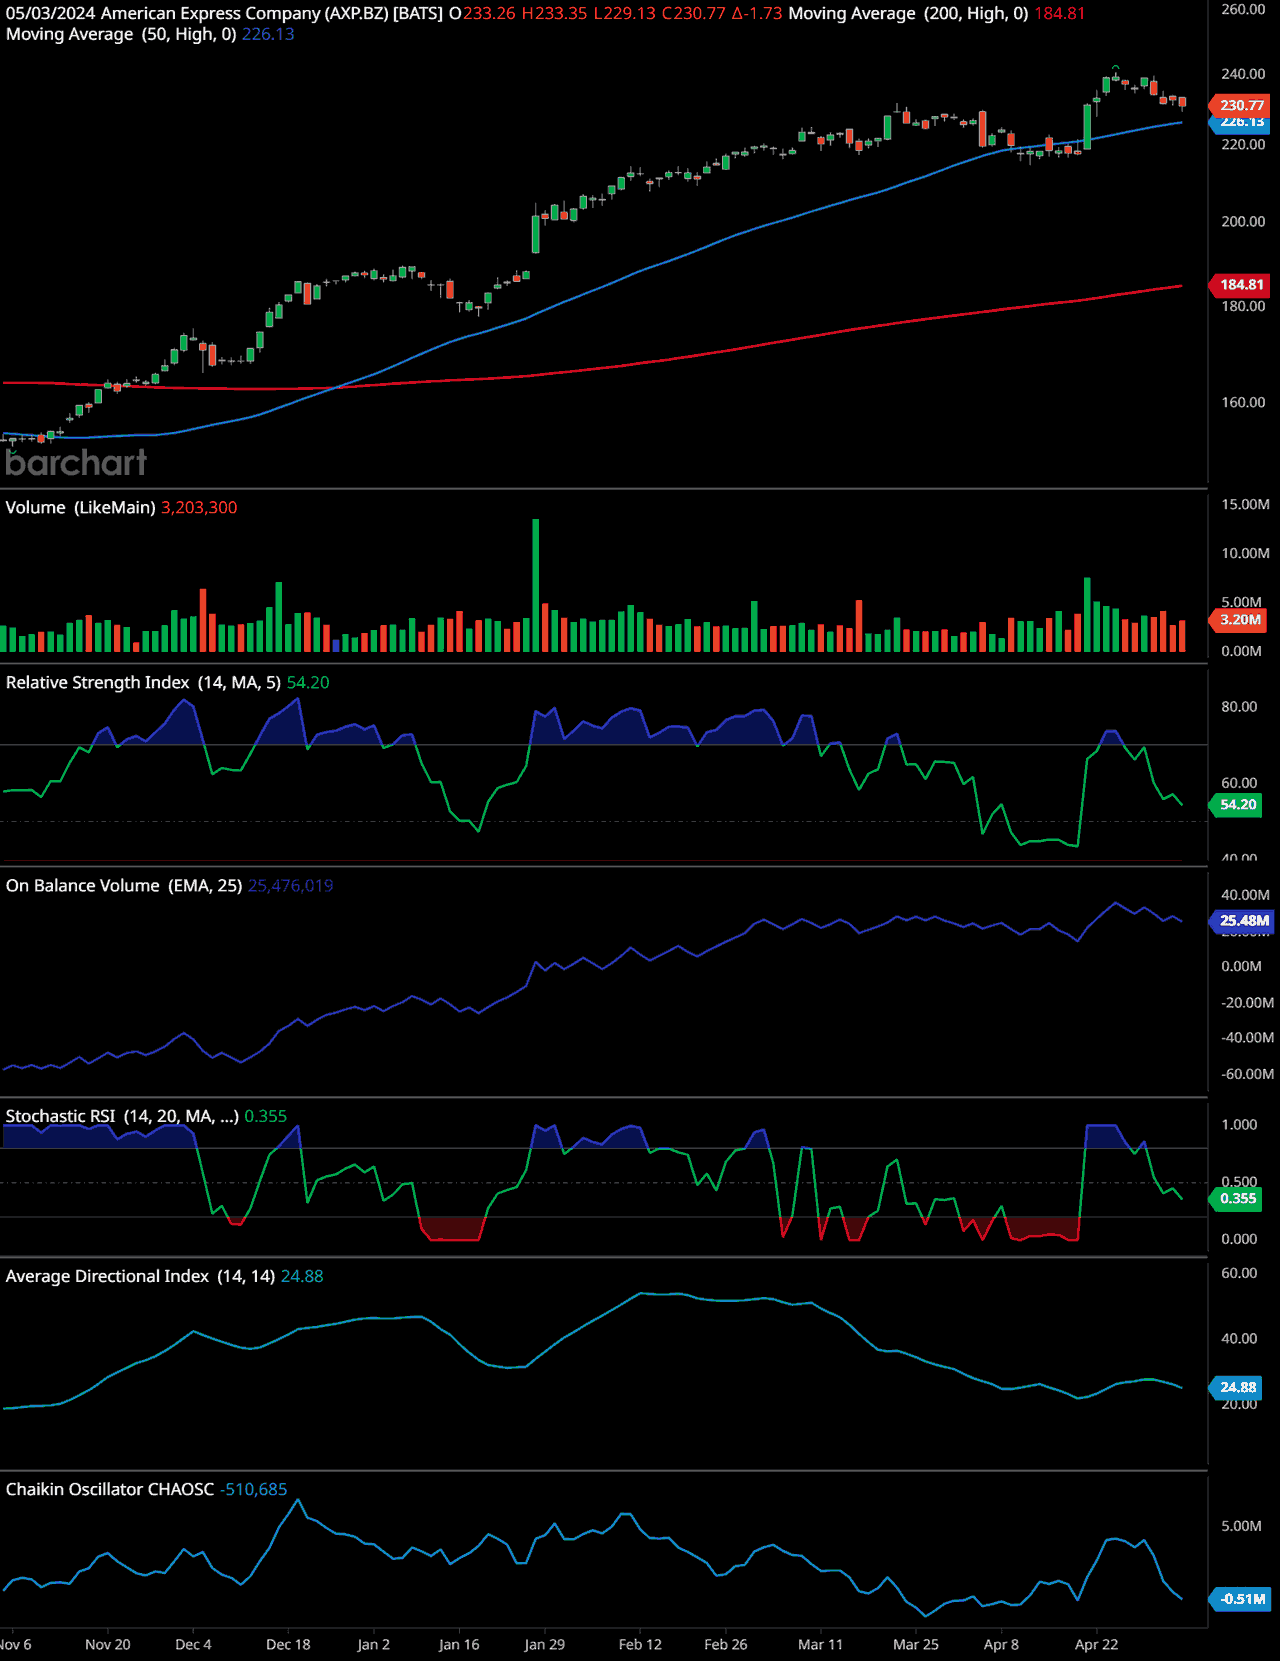Screen dimensions: 1280x1661
Task: Click the Moving Average 50 High label
Action: 121,34
